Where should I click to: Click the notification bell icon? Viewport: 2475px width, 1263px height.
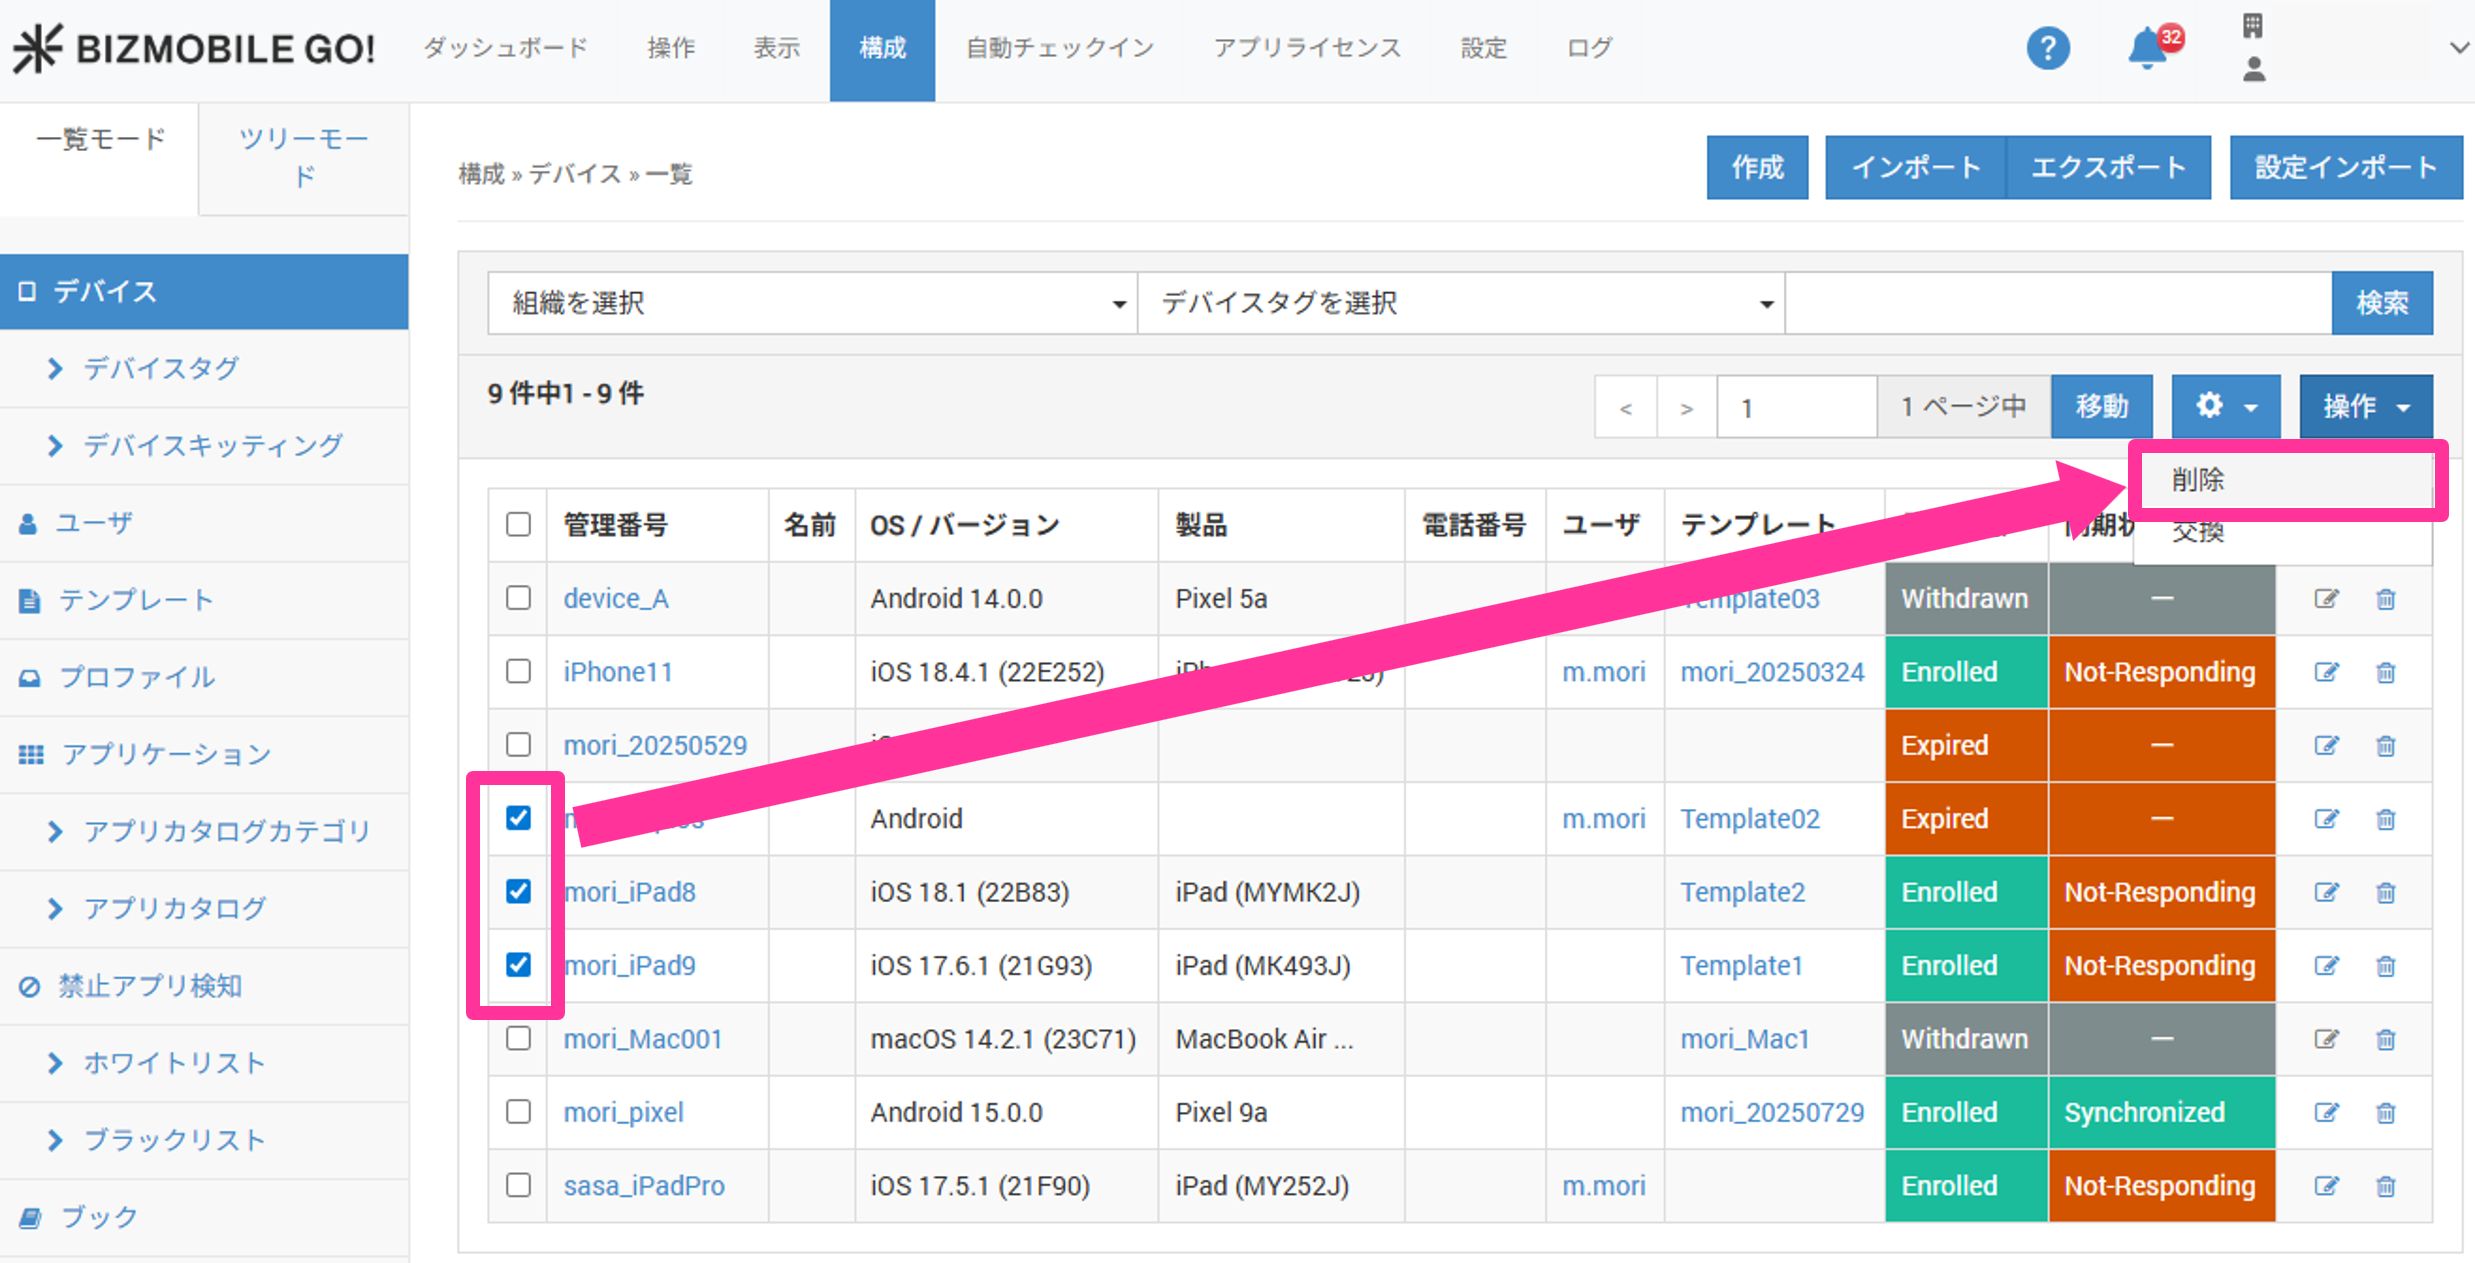(2146, 48)
